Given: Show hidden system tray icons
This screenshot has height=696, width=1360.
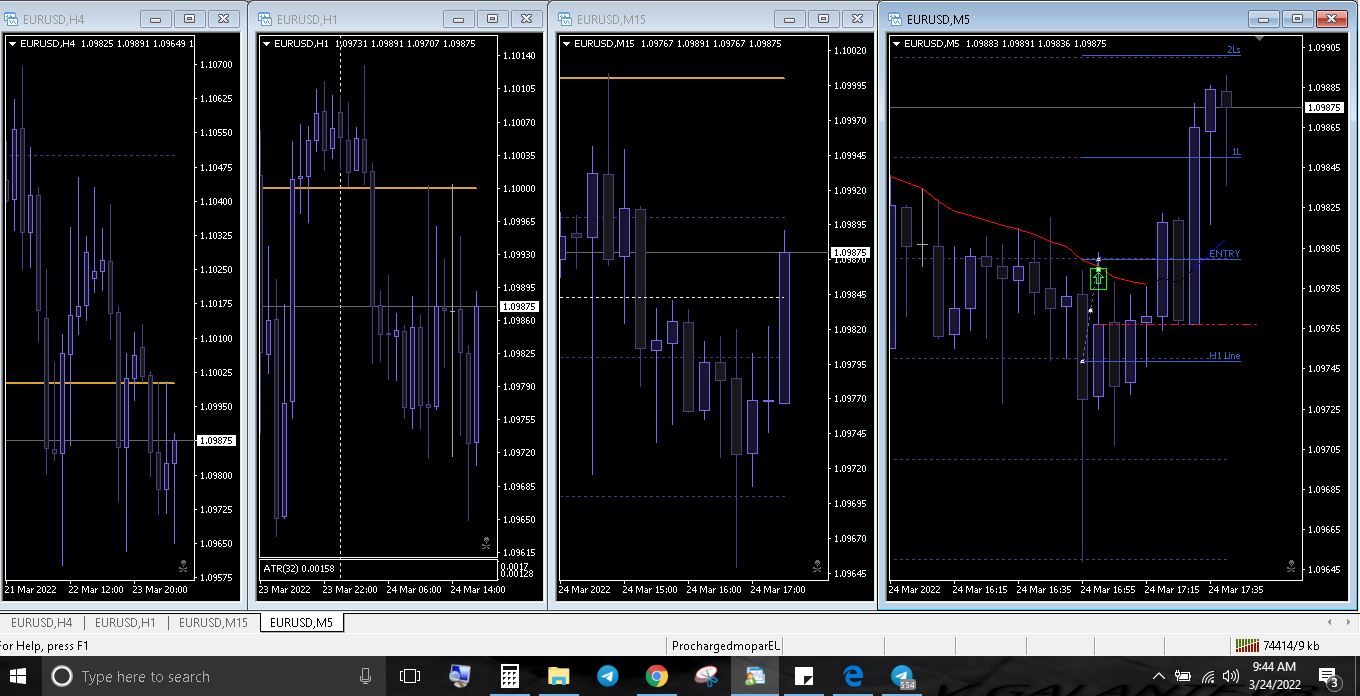Looking at the screenshot, I should [1158, 676].
